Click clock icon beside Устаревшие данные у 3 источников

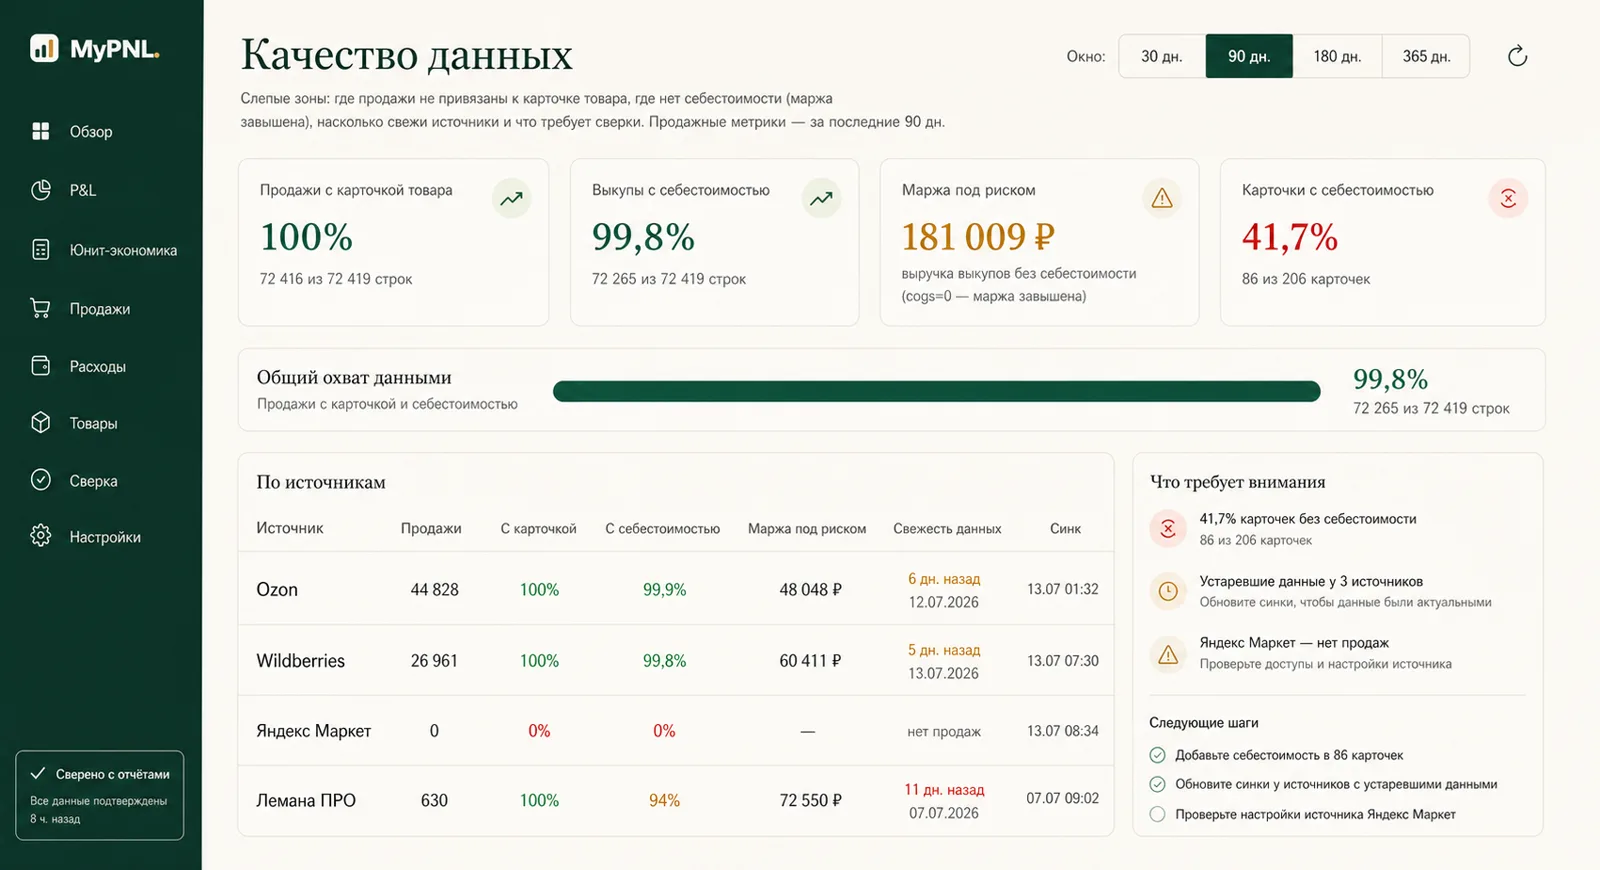1167,591
